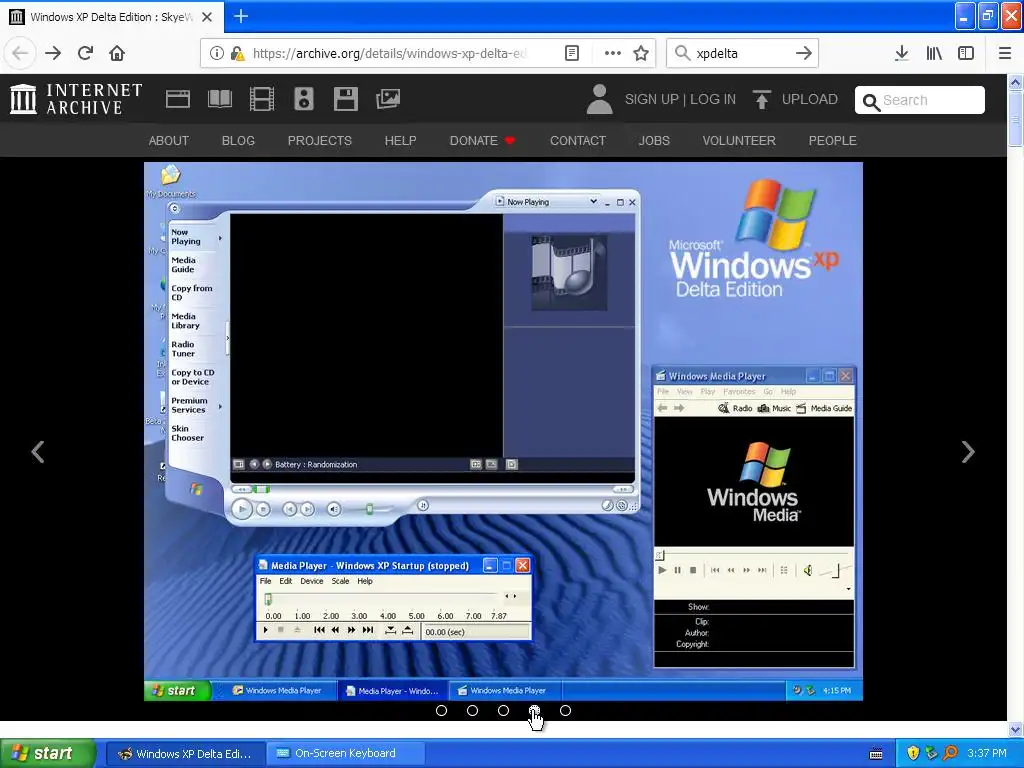Screen dimensions: 1024x768
Task: Open VOLUNTEER link
Action: point(739,140)
